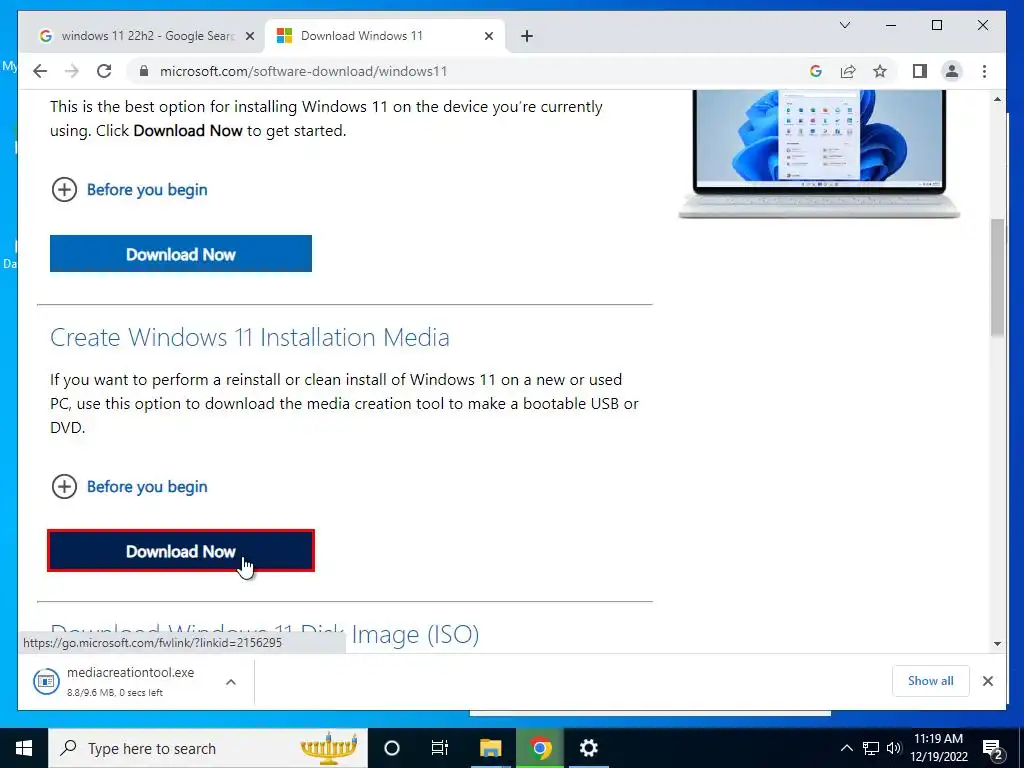Click the scrollbar down arrow
This screenshot has height=768, width=1024.
pos(997,643)
